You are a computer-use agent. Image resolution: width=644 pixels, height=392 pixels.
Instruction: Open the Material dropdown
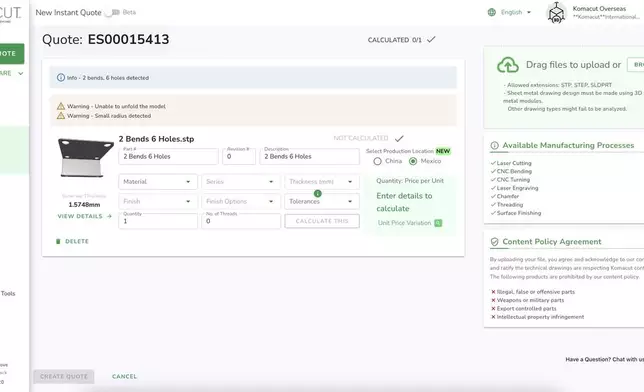[158, 182]
